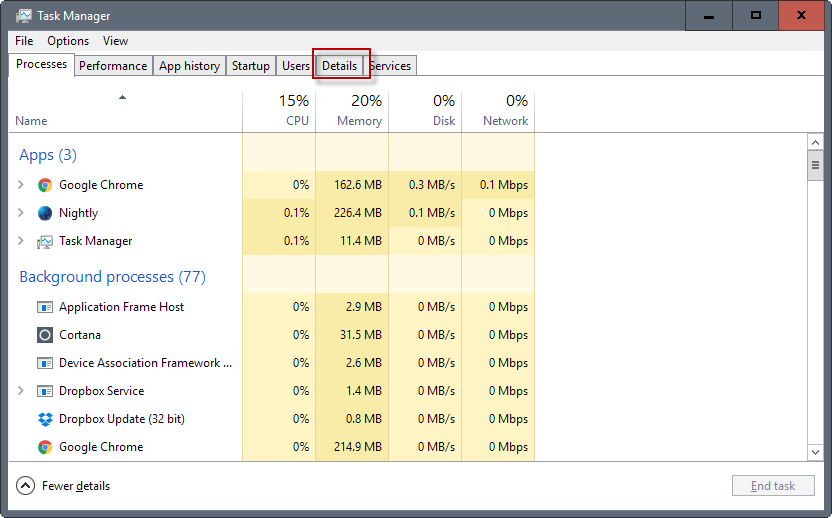Viewport: 832px width, 518px height.
Task: Click the vertical scrollbar thumb
Action: 816,166
